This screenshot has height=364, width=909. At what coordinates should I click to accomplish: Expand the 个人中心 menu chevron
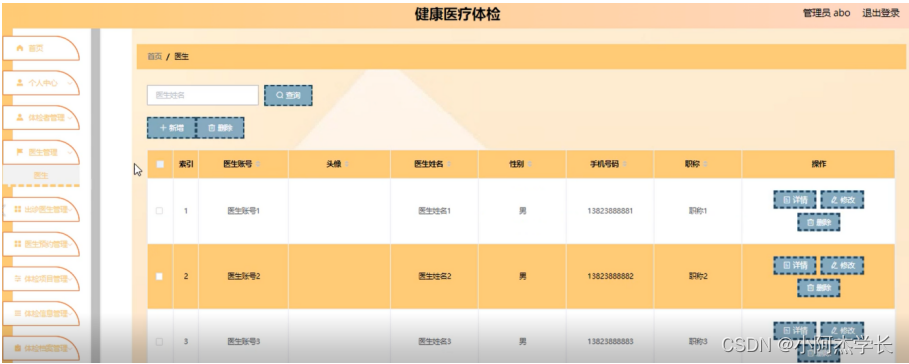tap(70, 83)
